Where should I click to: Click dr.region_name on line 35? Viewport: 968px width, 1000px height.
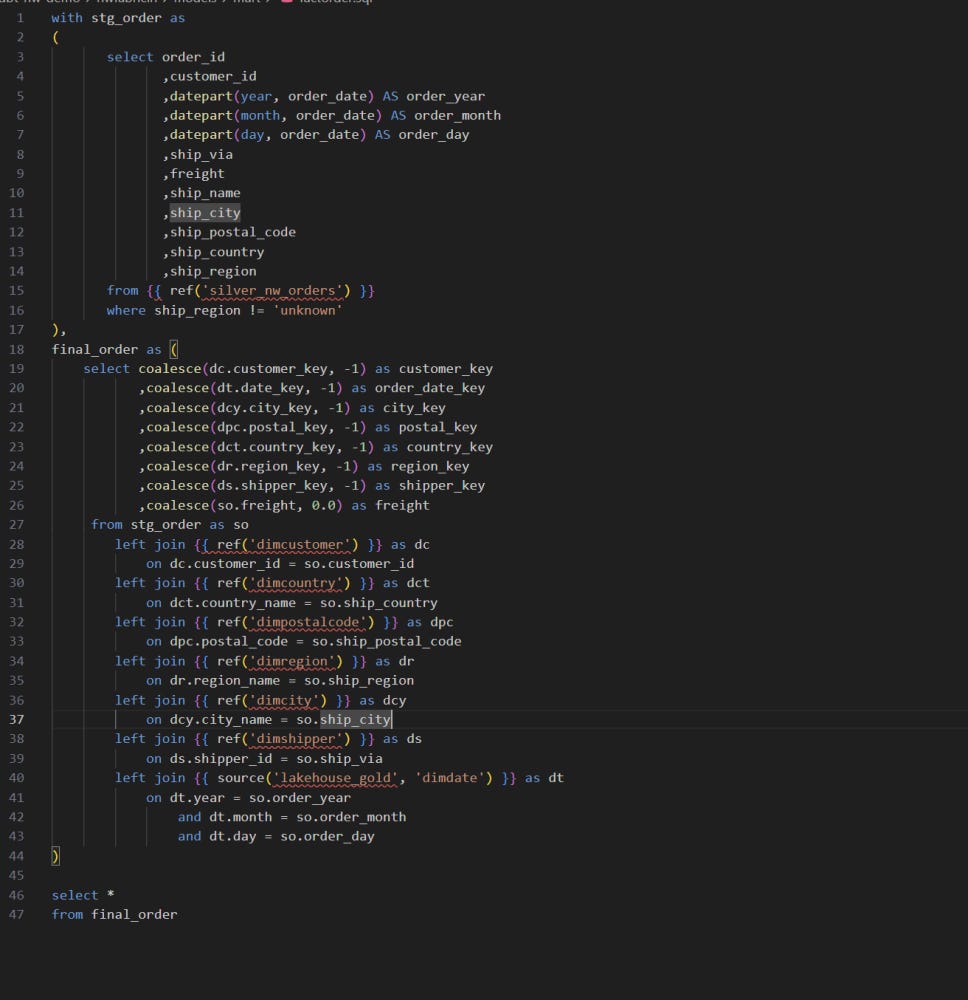pyautogui.click(x=224, y=680)
